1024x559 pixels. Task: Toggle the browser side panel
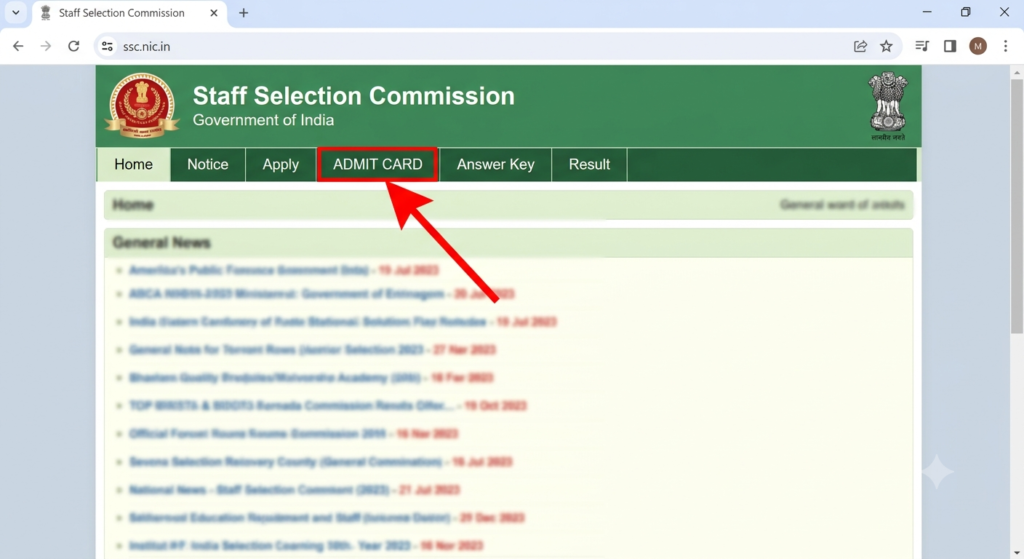[950, 46]
